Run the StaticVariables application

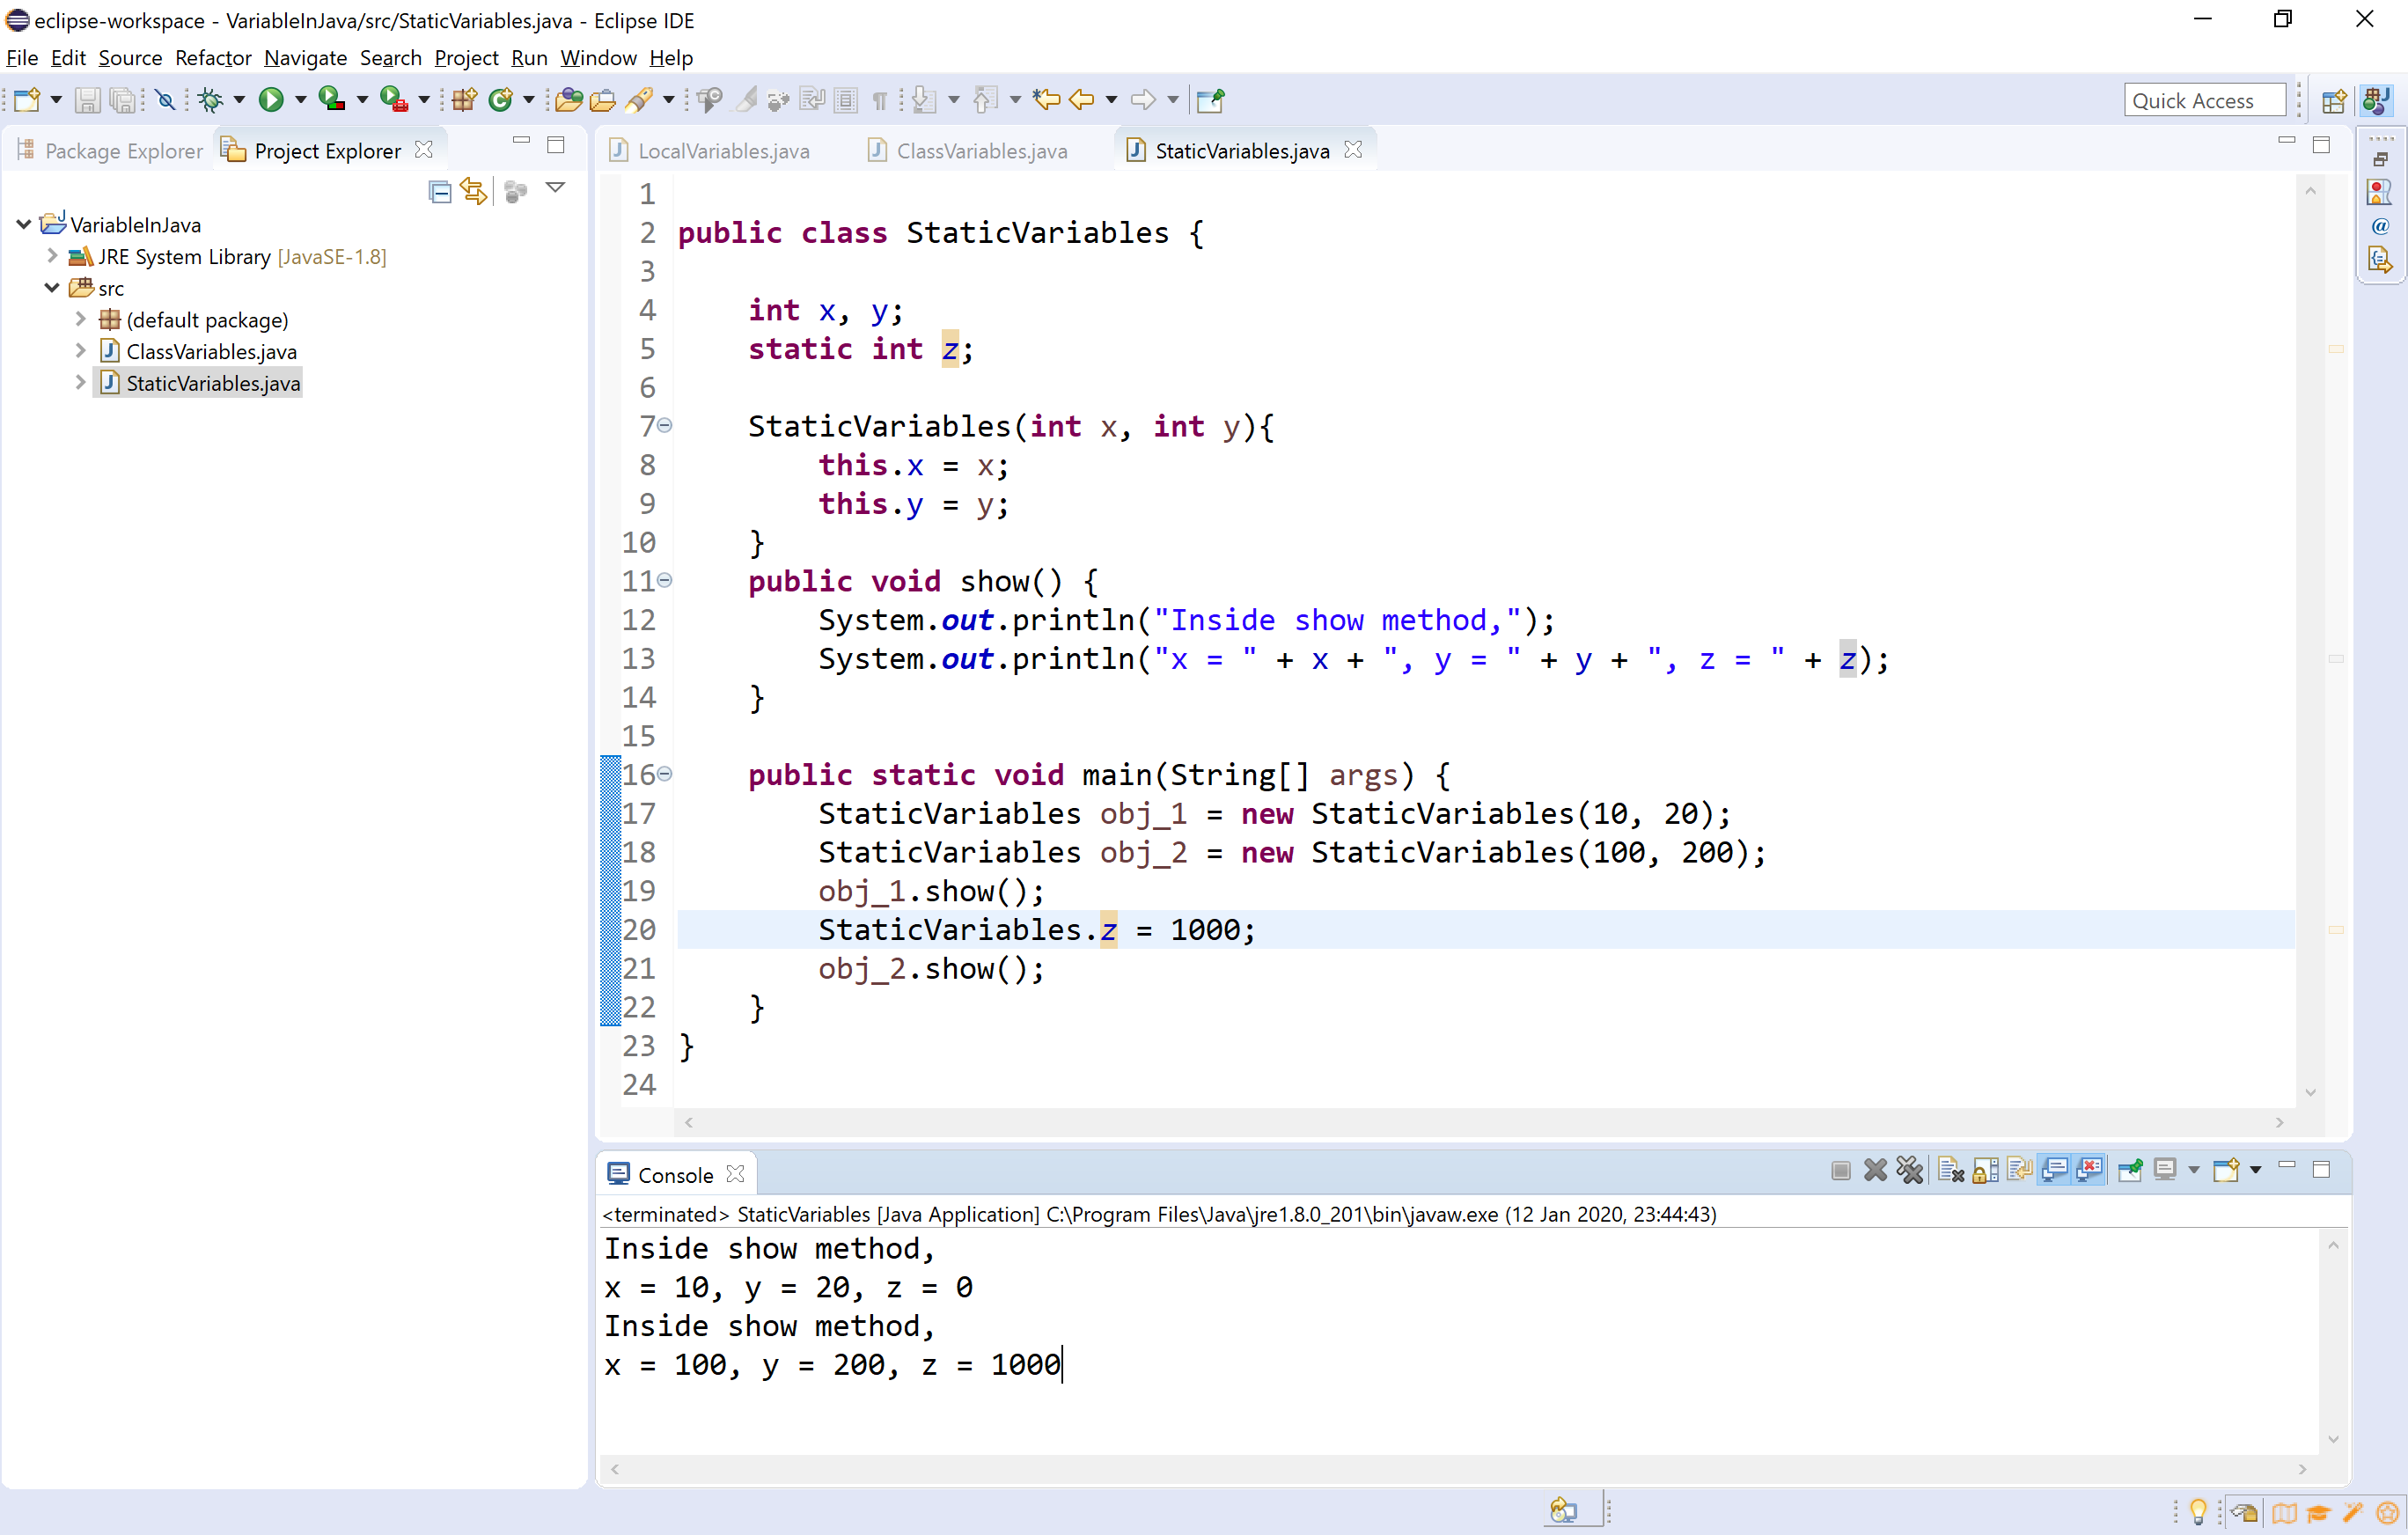click(271, 99)
